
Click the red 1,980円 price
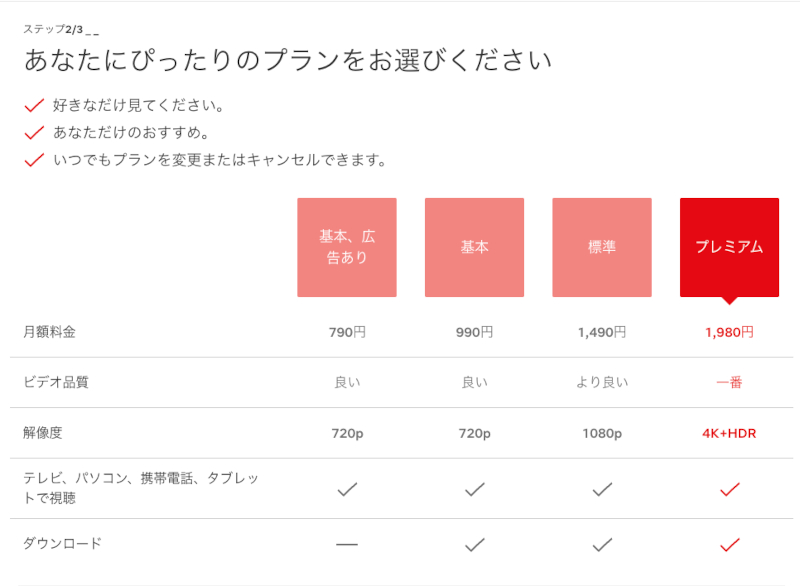(730, 333)
